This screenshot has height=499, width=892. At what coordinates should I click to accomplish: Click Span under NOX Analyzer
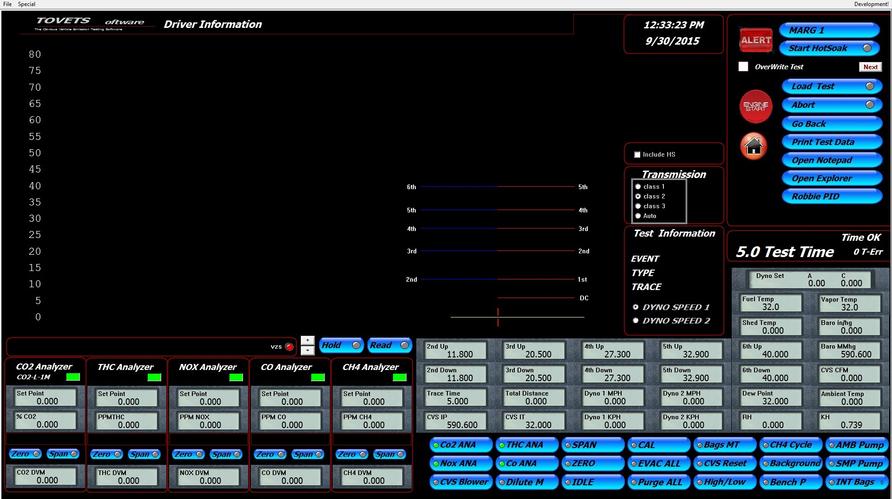tap(226, 454)
